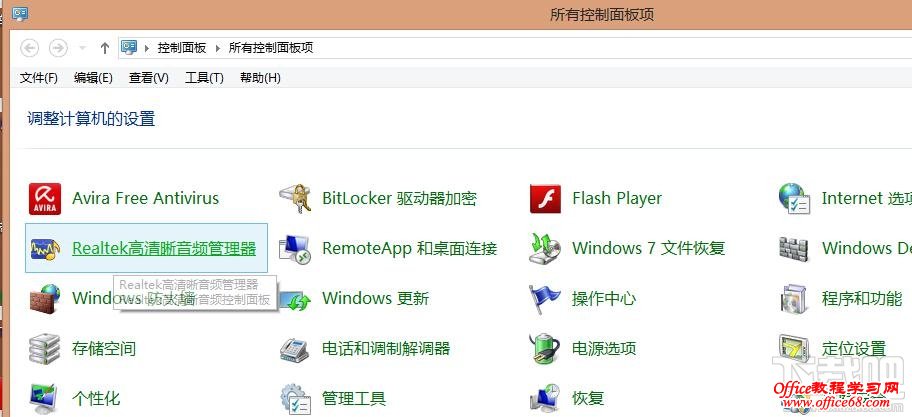This screenshot has width=912, height=417.
Task: Open the Flash Player icon
Action: (545, 198)
